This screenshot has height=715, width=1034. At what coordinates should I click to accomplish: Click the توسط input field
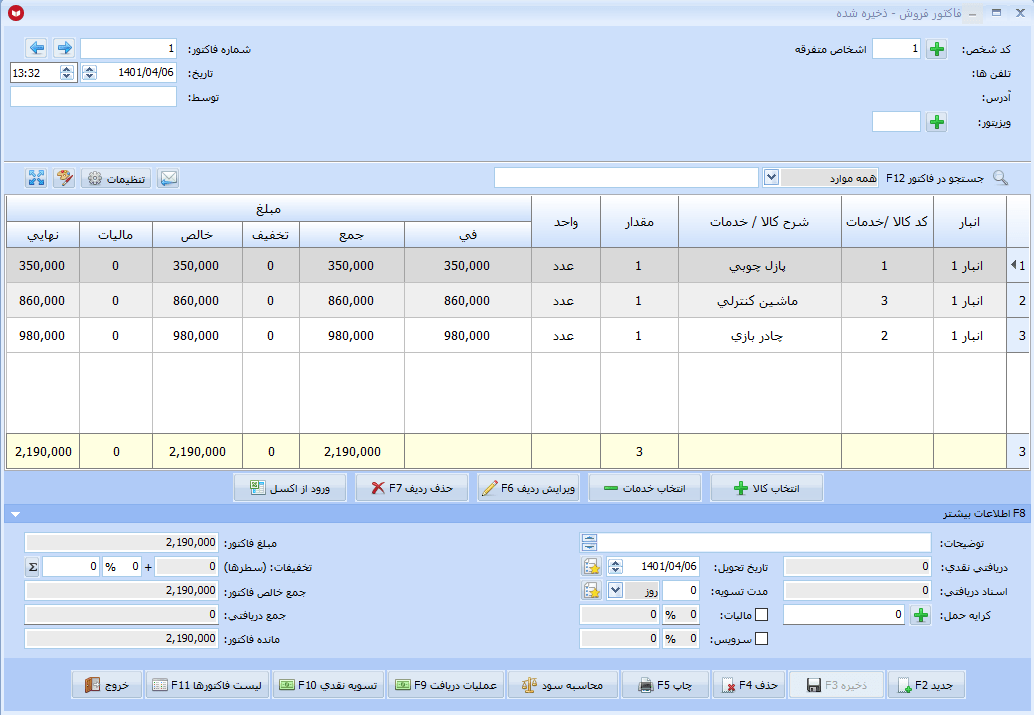coord(94,96)
